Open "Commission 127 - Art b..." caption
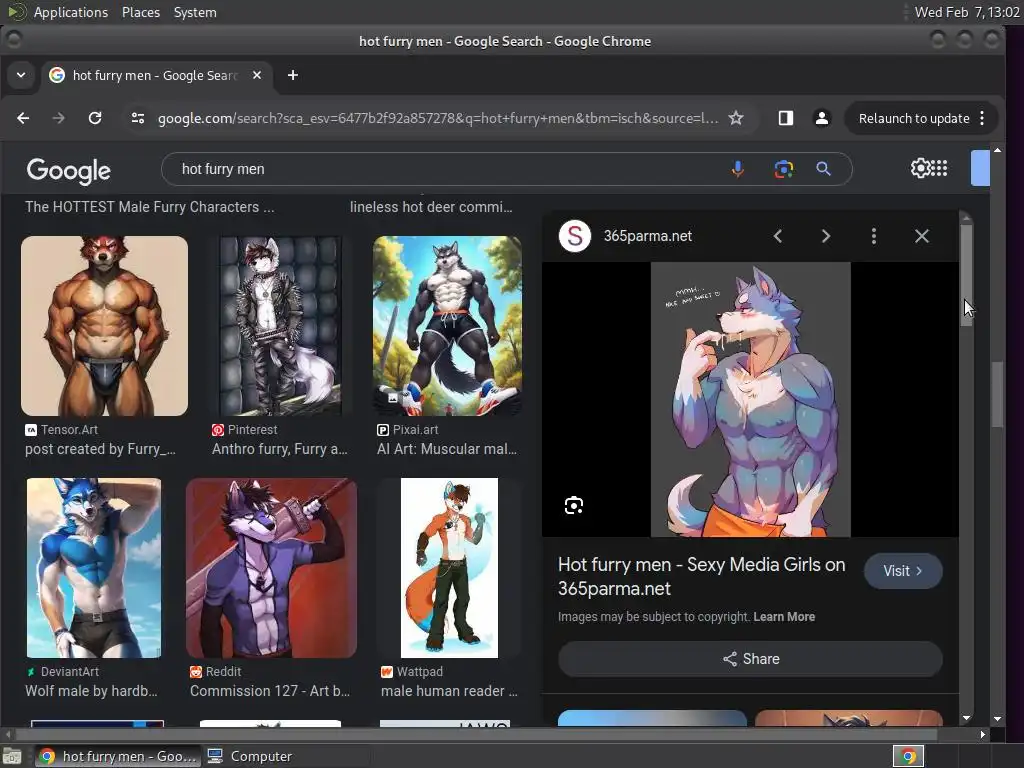Viewport: 1024px width, 768px height. tap(270, 691)
